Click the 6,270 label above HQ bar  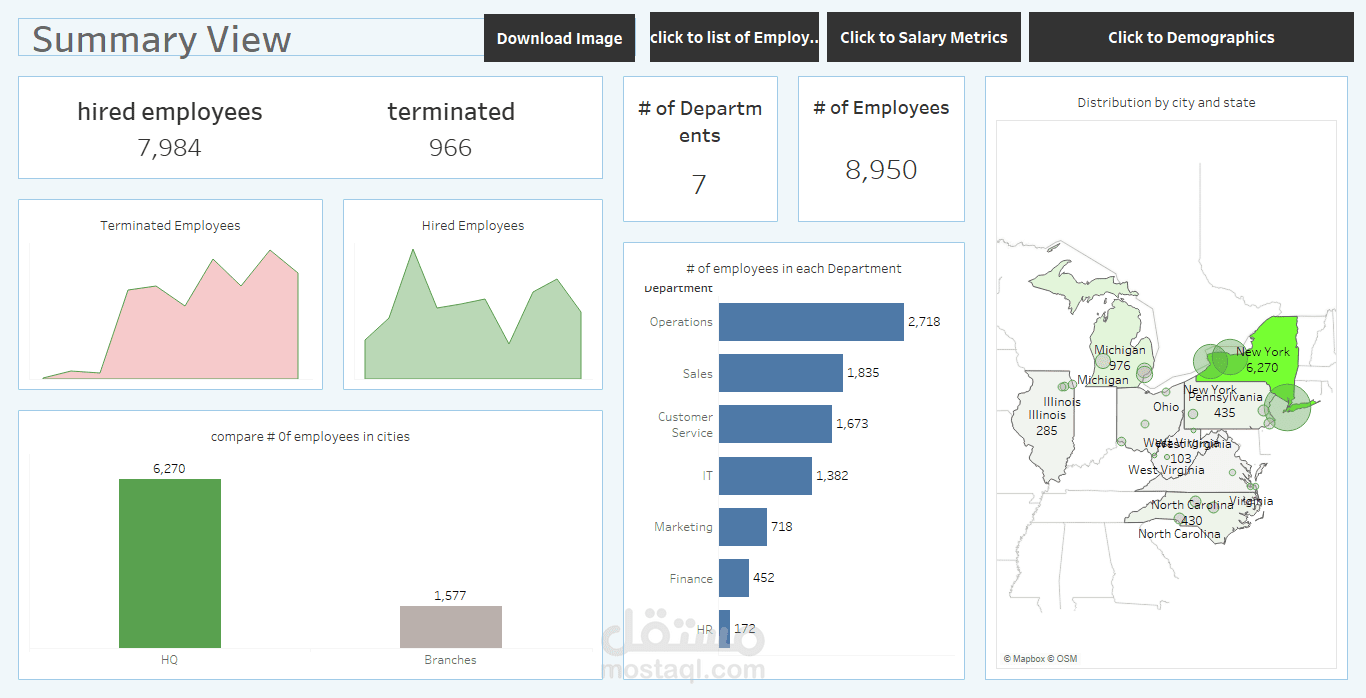tap(169, 469)
